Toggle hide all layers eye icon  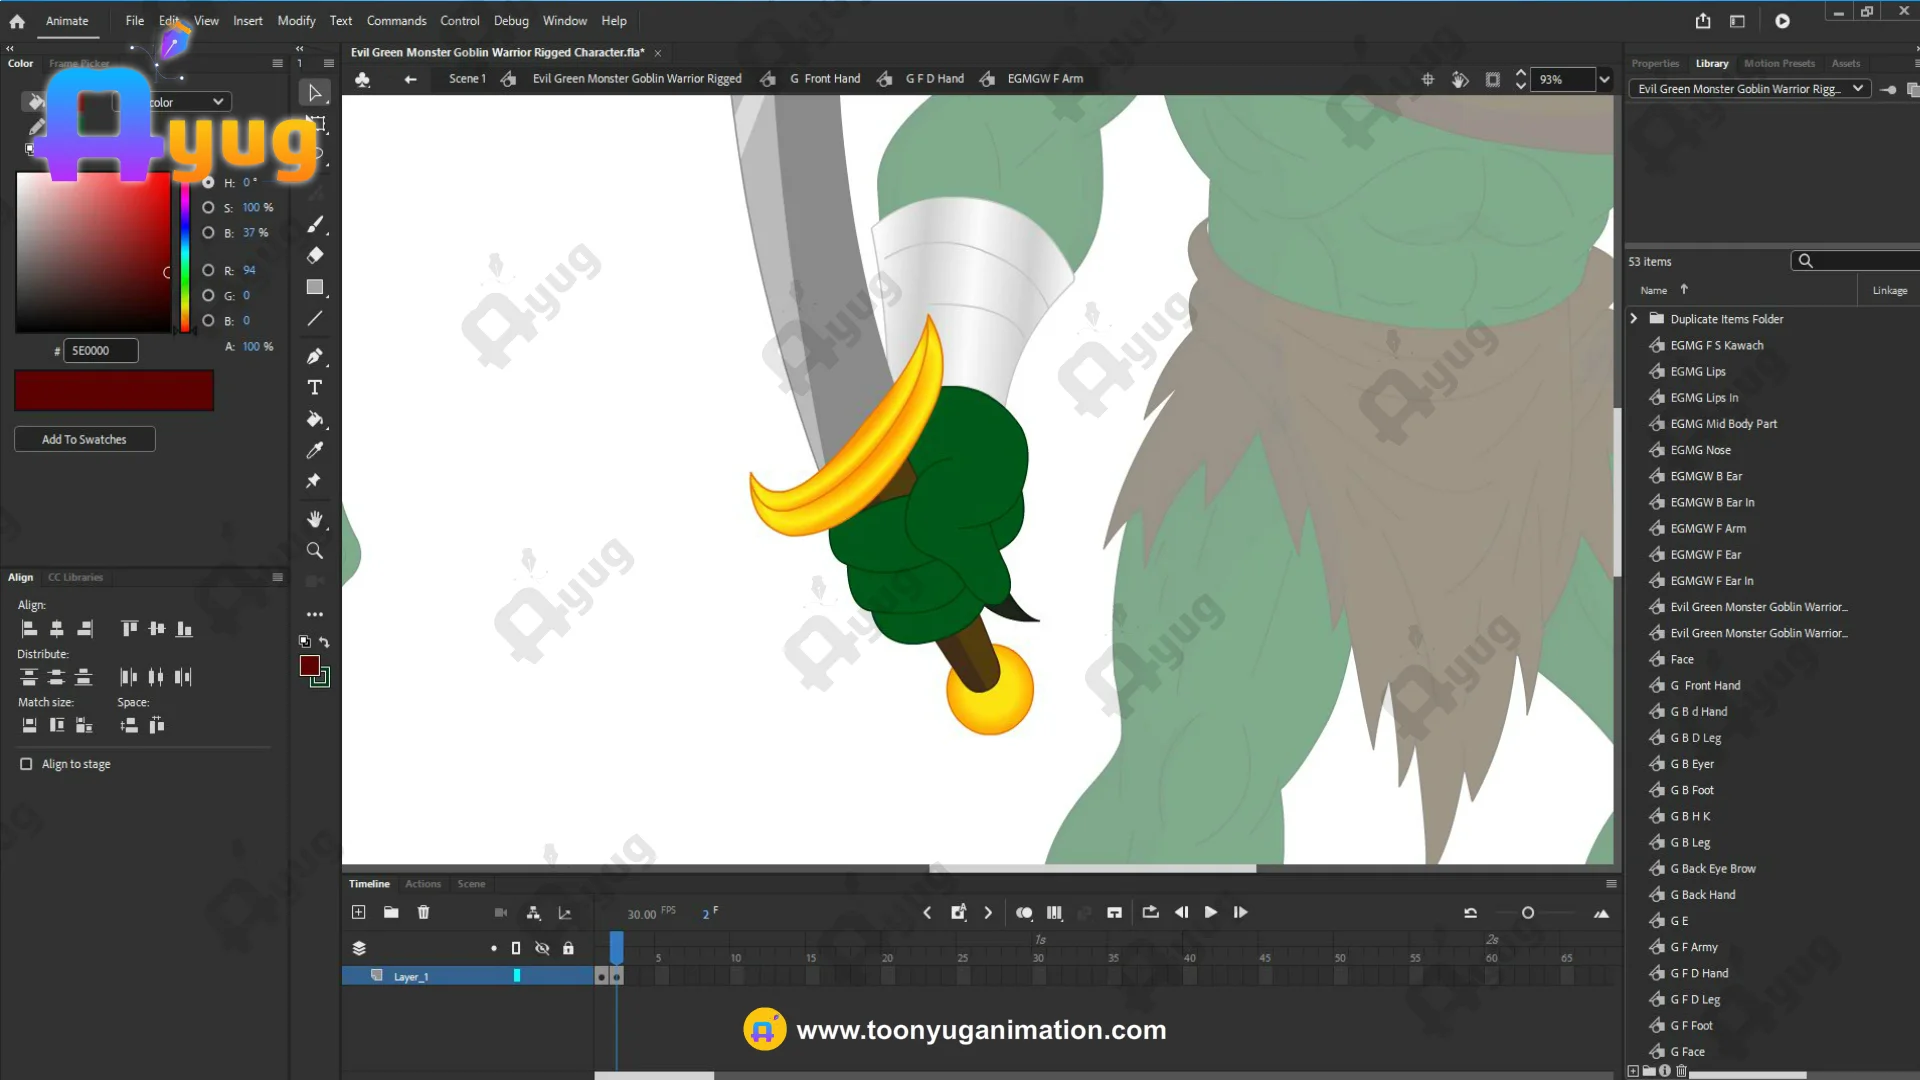coord(542,948)
